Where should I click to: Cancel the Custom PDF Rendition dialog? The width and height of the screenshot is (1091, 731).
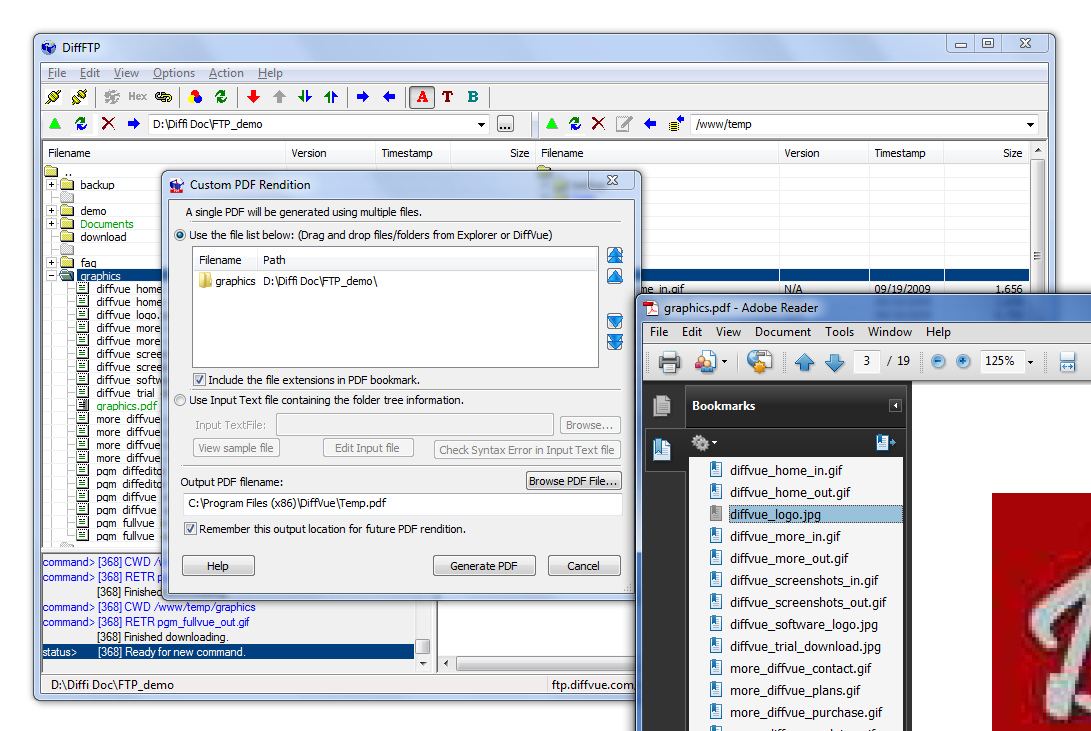pos(583,565)
